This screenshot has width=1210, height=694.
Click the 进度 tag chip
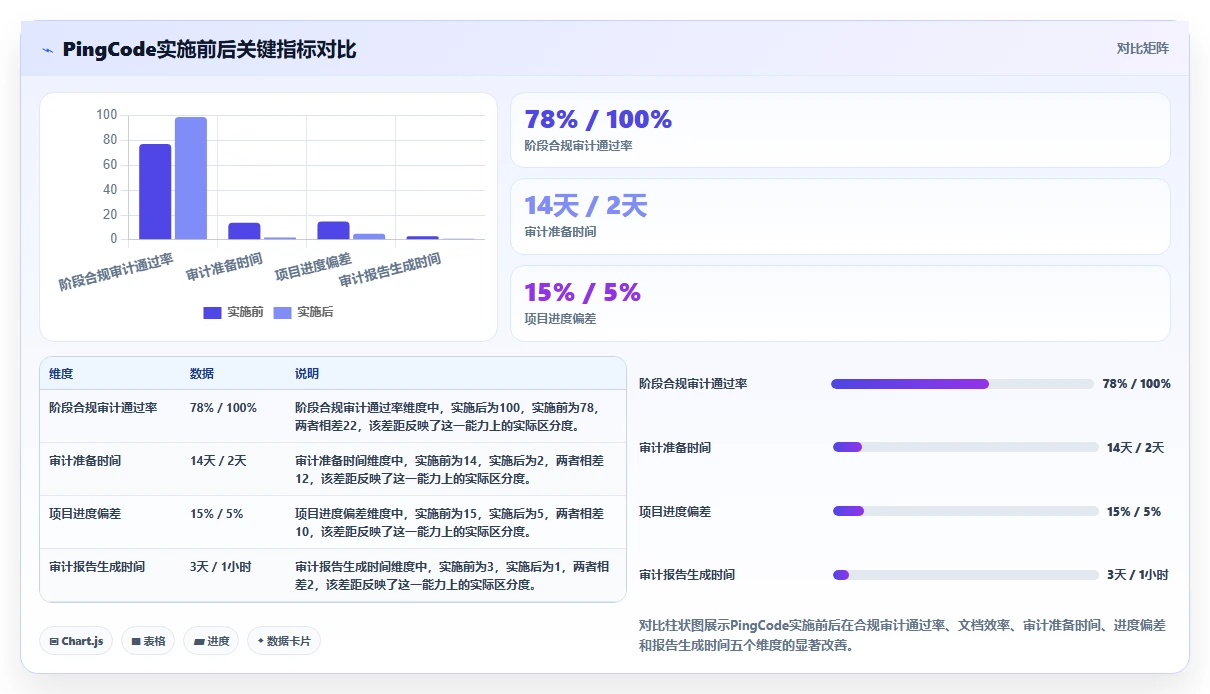coord(211,641)
